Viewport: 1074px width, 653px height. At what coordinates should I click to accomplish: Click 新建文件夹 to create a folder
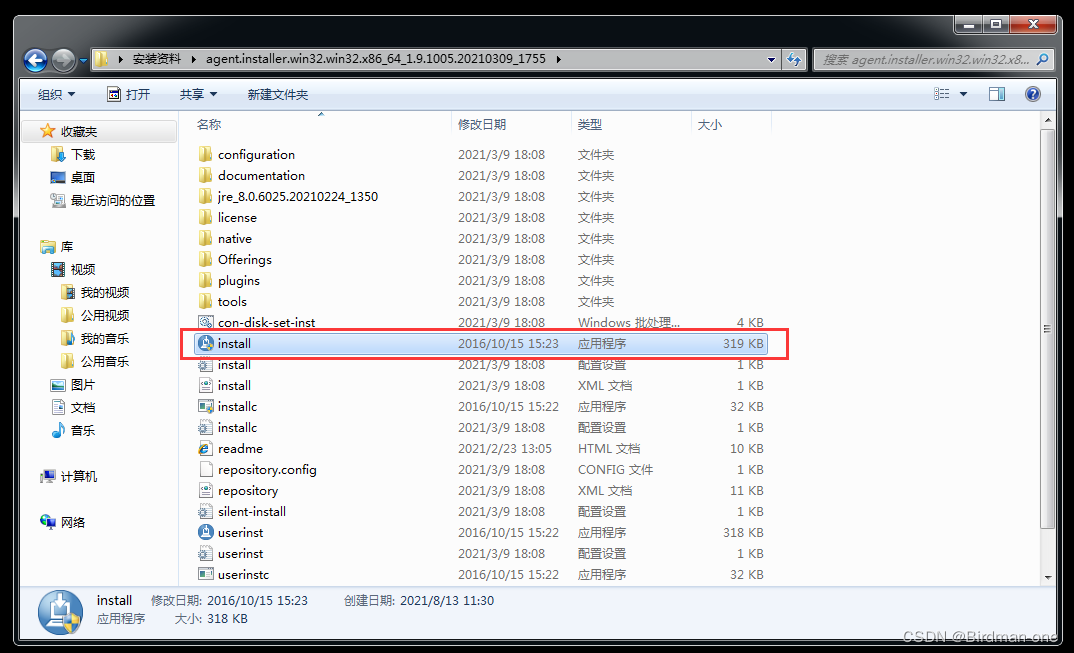click(x=277, y=95)
